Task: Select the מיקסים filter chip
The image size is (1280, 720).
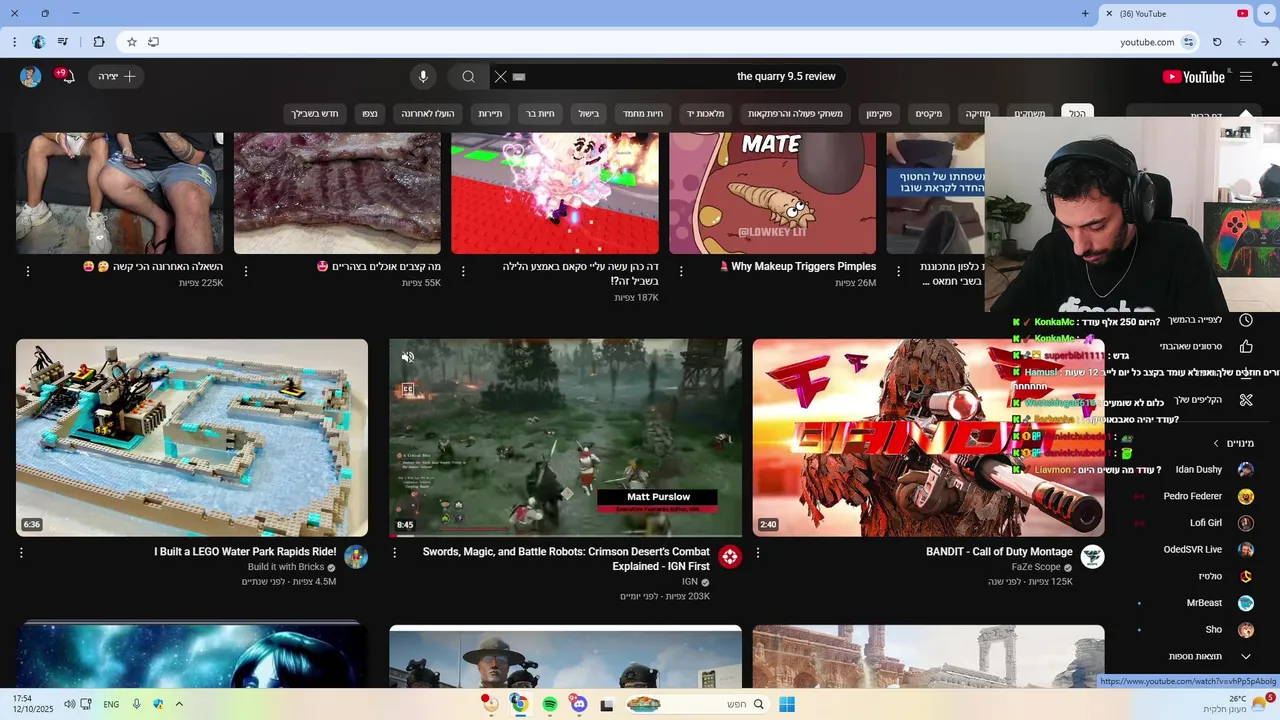Action: click(x=929, y=114)
